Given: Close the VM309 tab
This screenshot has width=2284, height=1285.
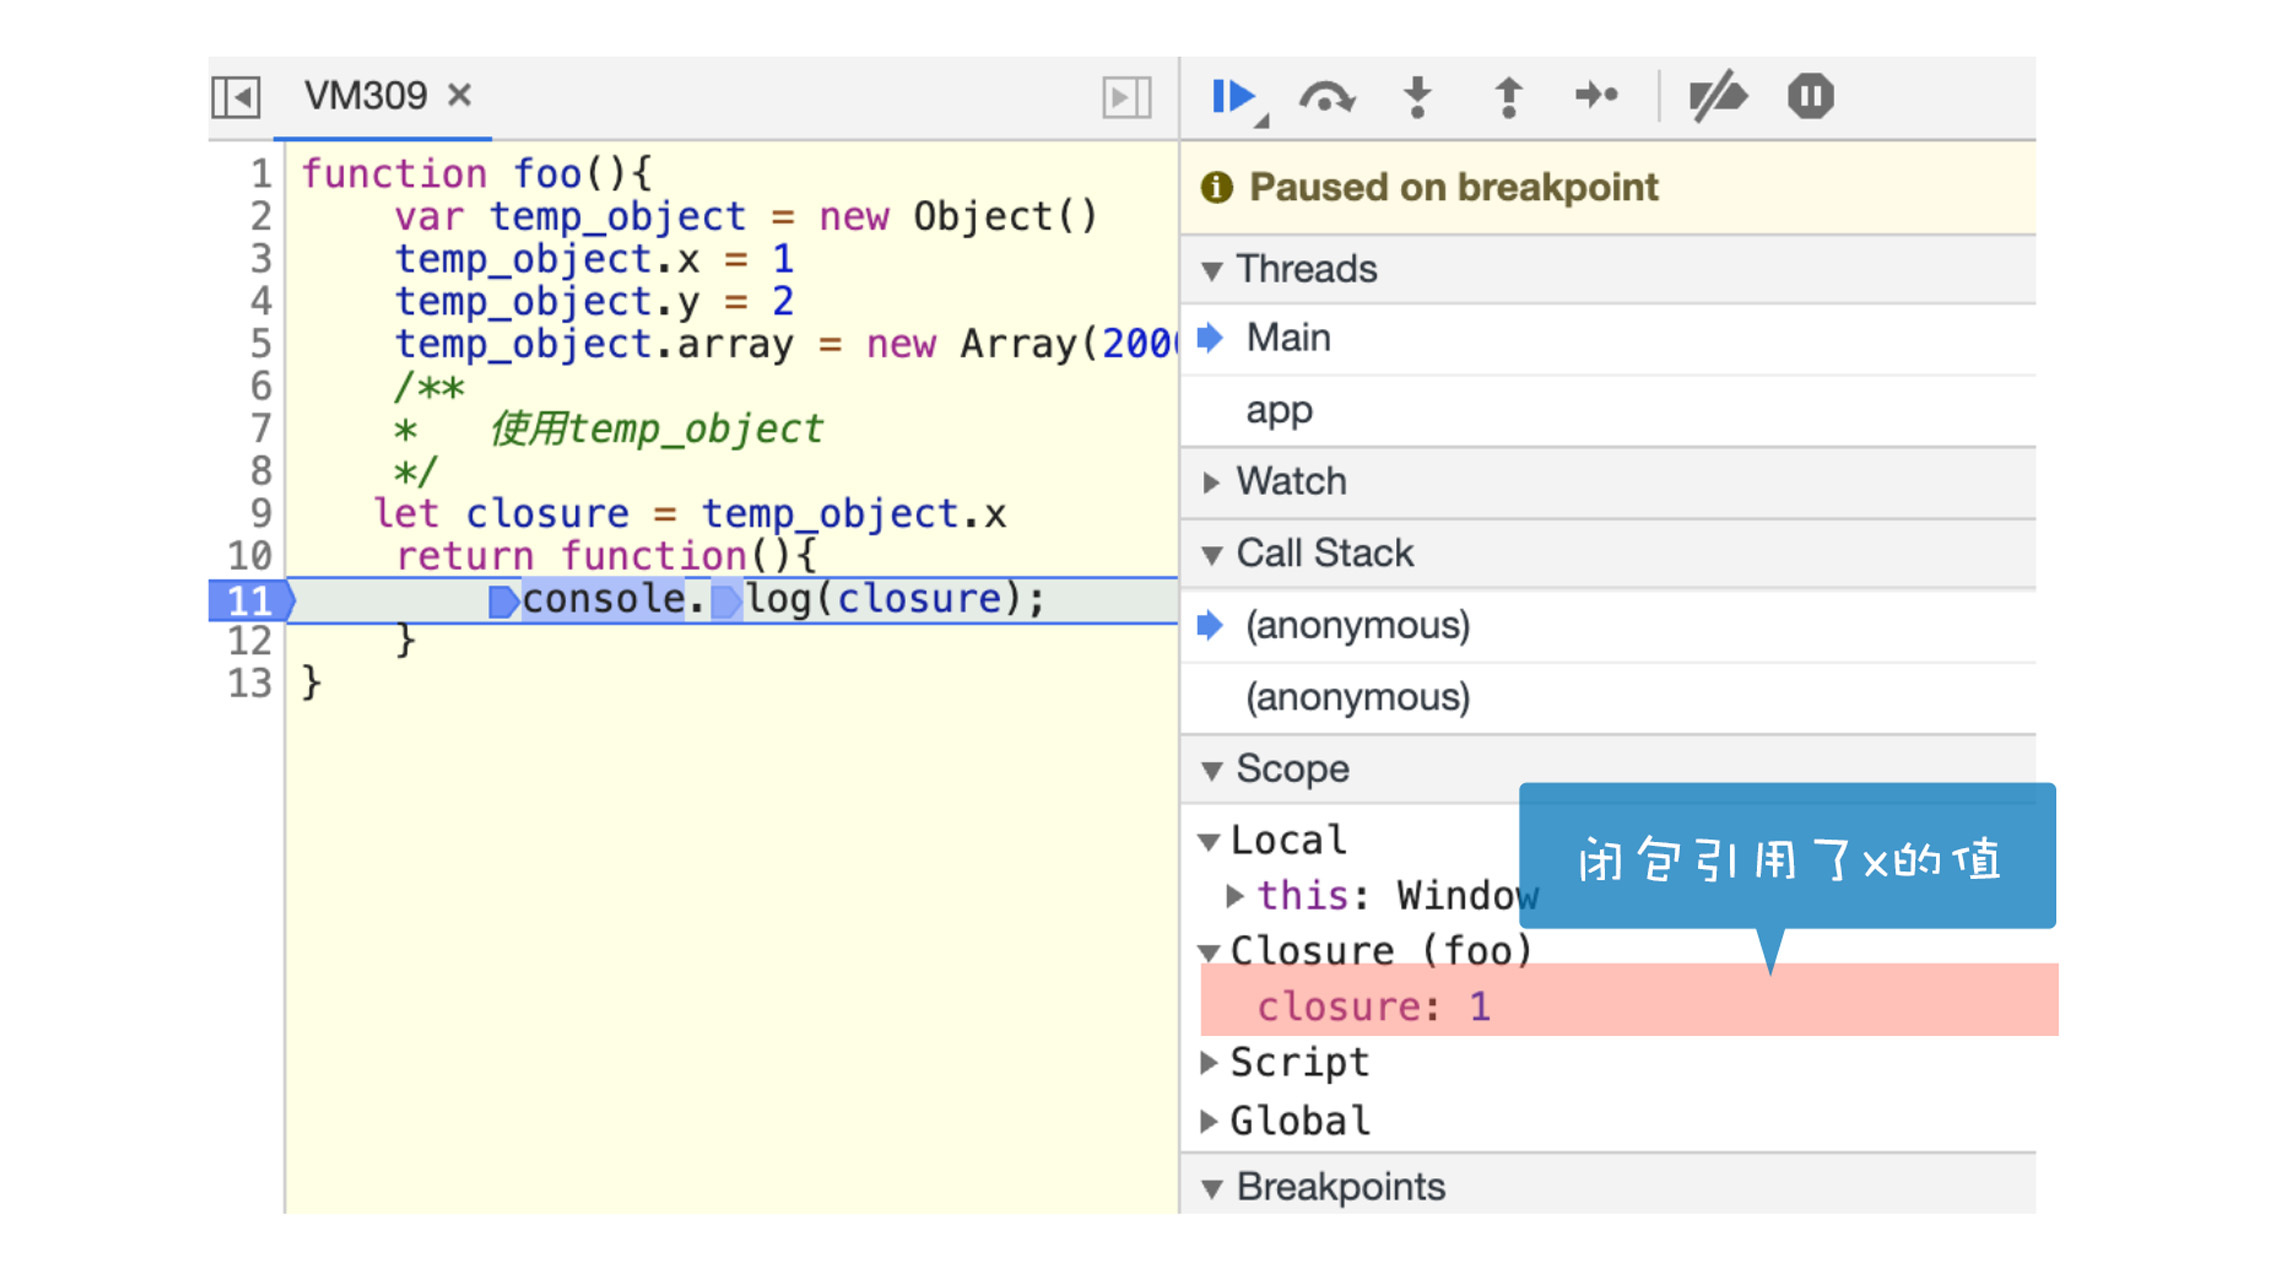Looking at the screenshot, I should [x=459, y=96].
